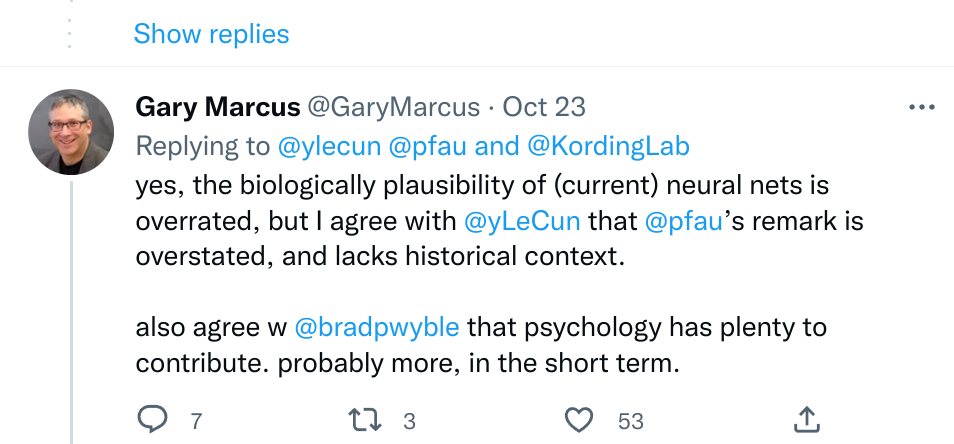Click the reply speech bubble icon

(x=151, y=420)
